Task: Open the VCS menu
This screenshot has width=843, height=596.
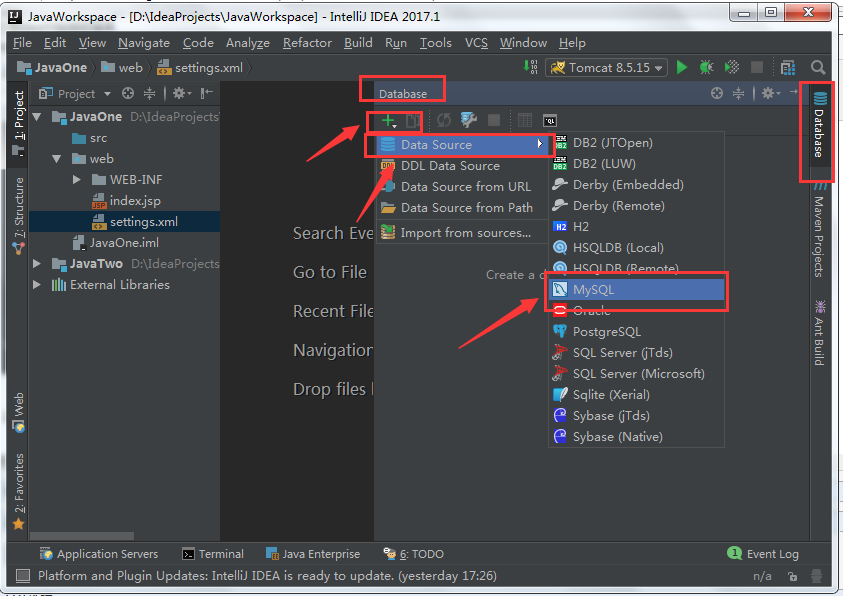Action: pos(476,42)
